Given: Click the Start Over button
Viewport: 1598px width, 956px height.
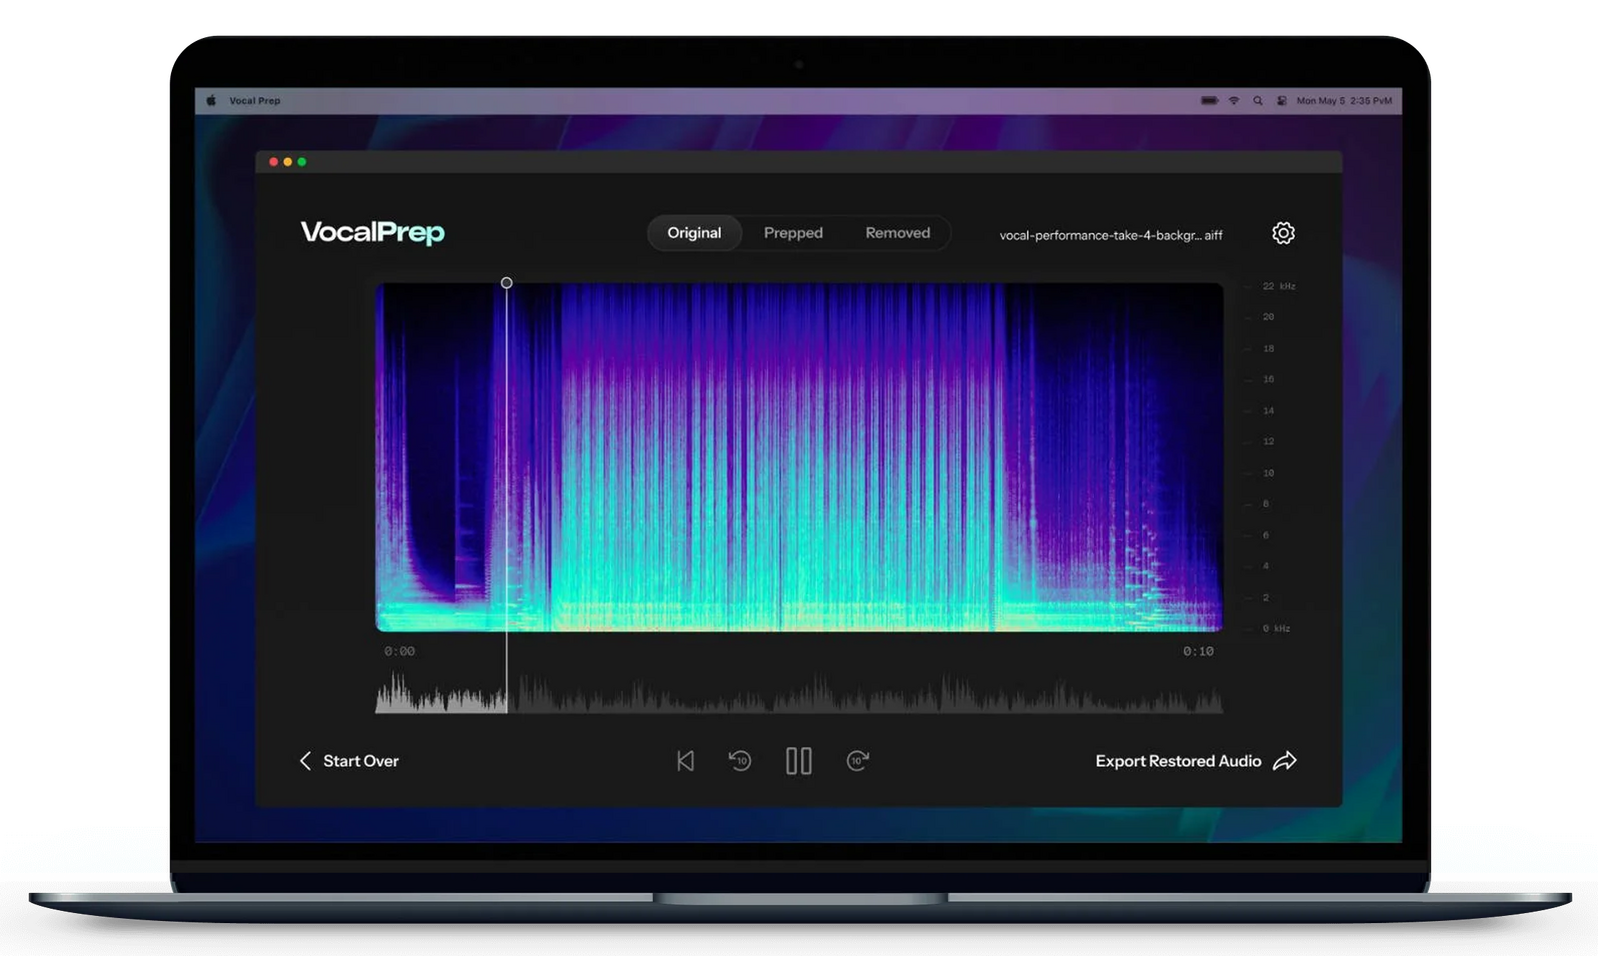Looking at the screenshot, I should [360, 761].
